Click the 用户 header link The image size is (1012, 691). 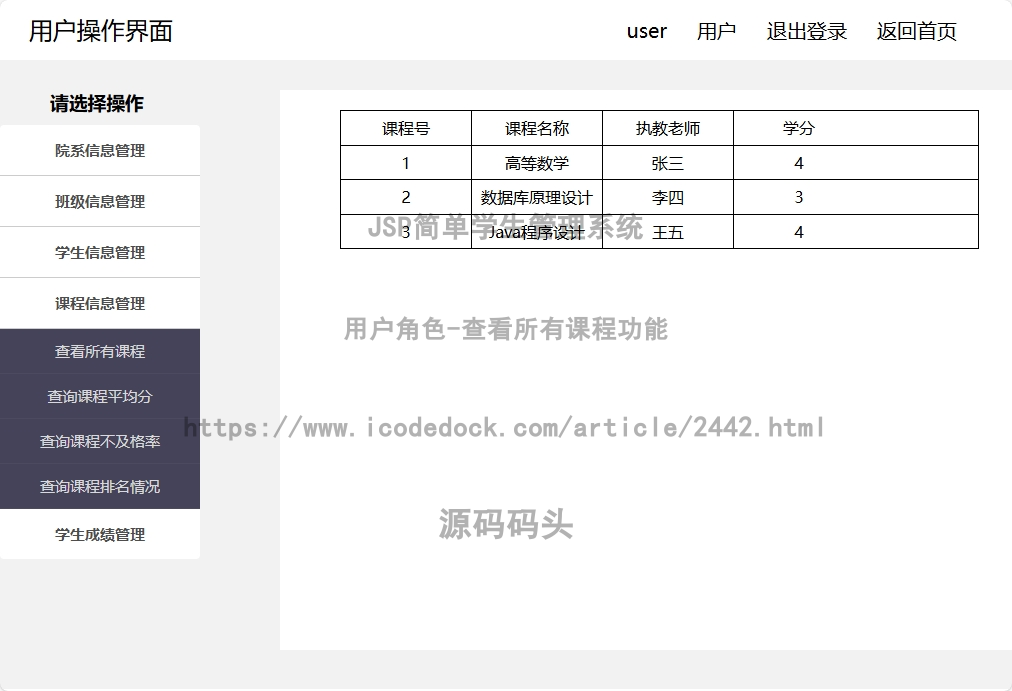(716, 31)
